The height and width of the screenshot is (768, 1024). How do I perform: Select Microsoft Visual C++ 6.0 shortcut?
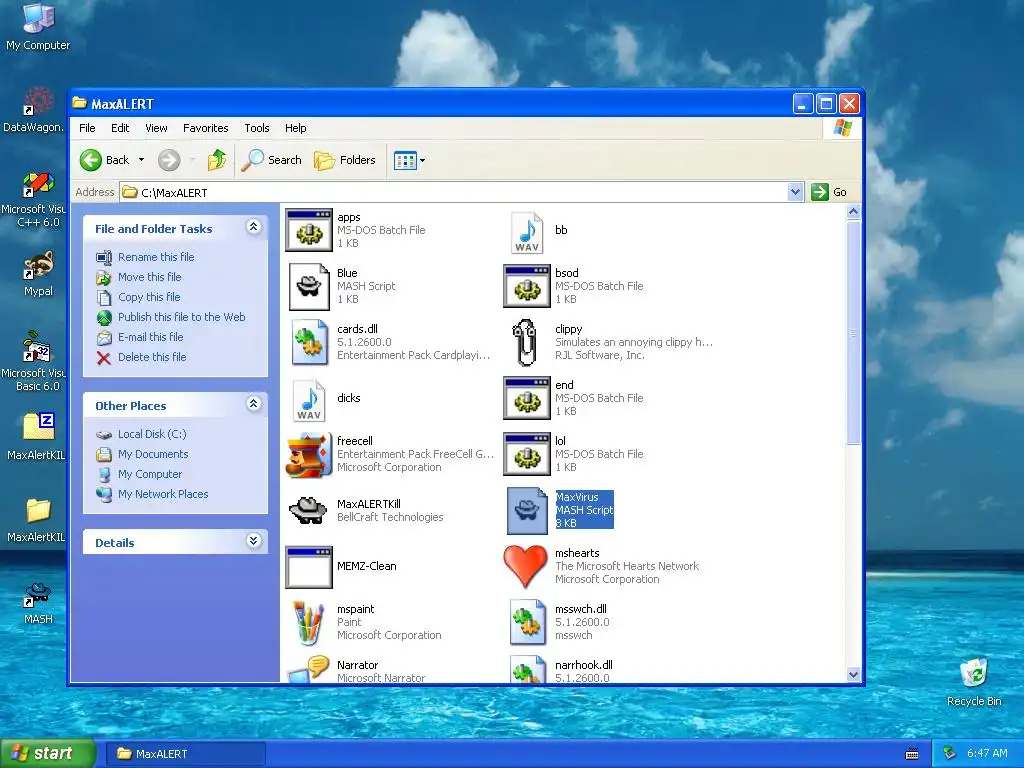[x=36, y=199]
